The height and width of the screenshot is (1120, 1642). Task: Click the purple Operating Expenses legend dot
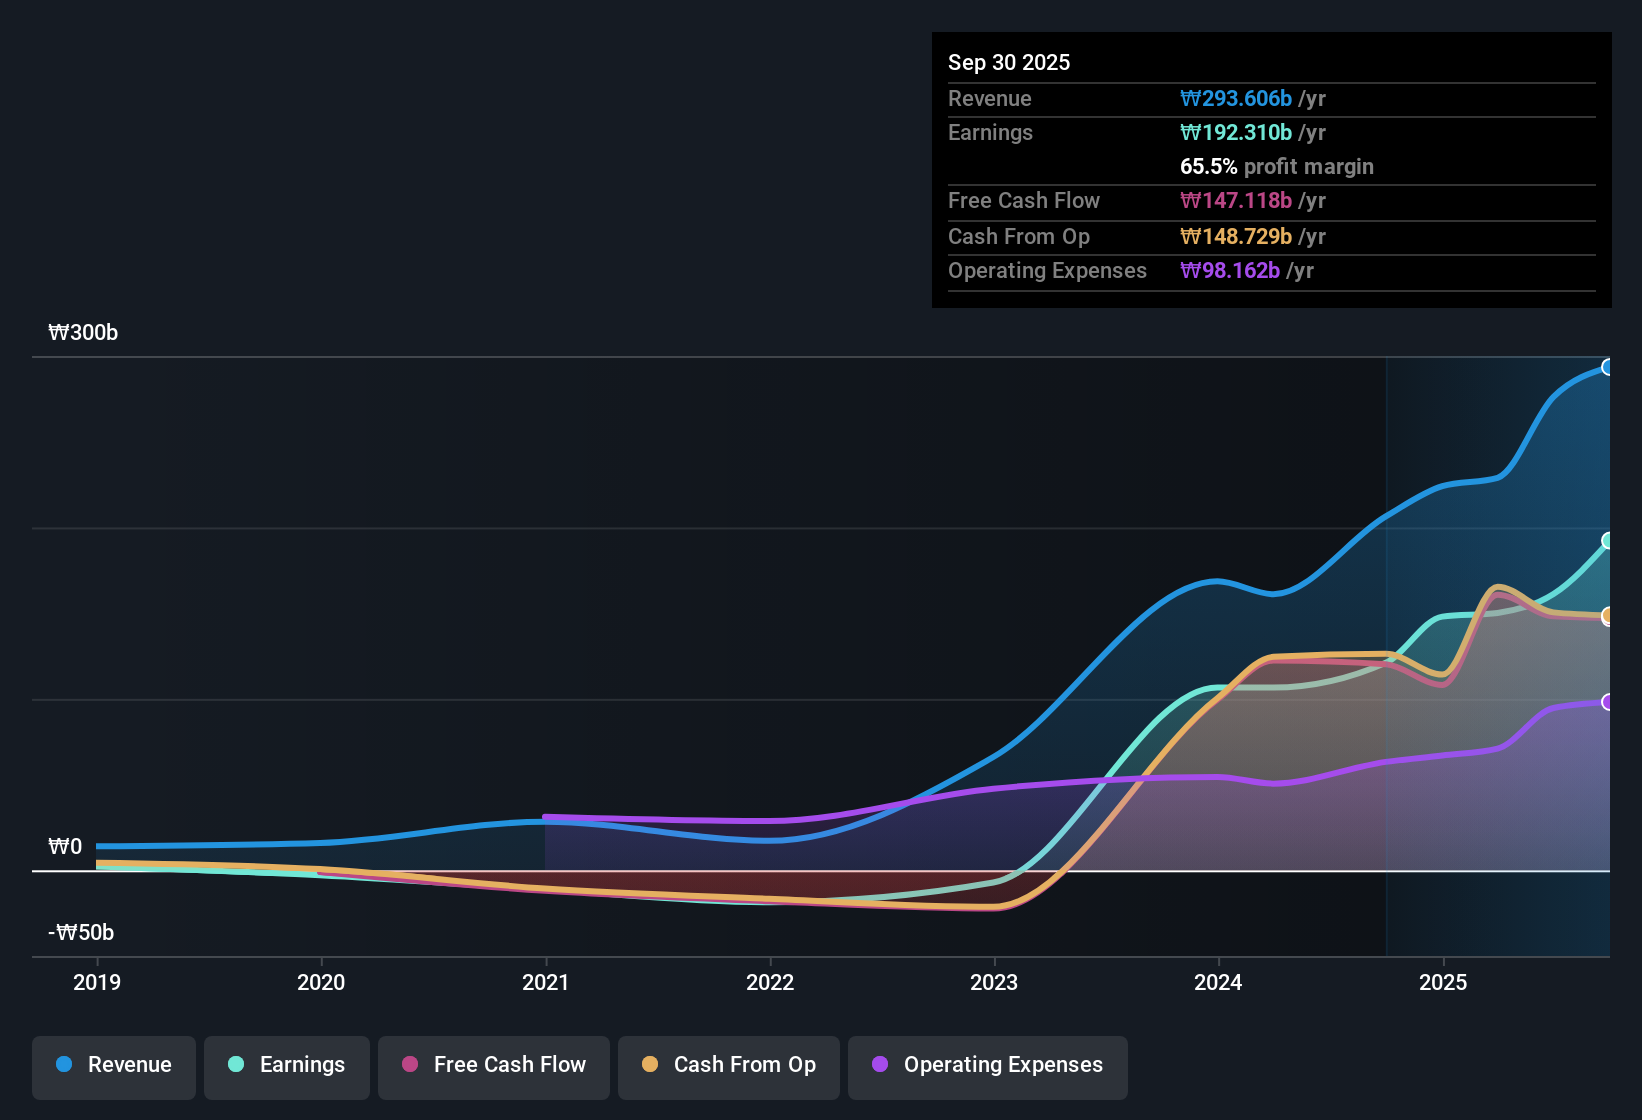click(x=880, y=1065)
